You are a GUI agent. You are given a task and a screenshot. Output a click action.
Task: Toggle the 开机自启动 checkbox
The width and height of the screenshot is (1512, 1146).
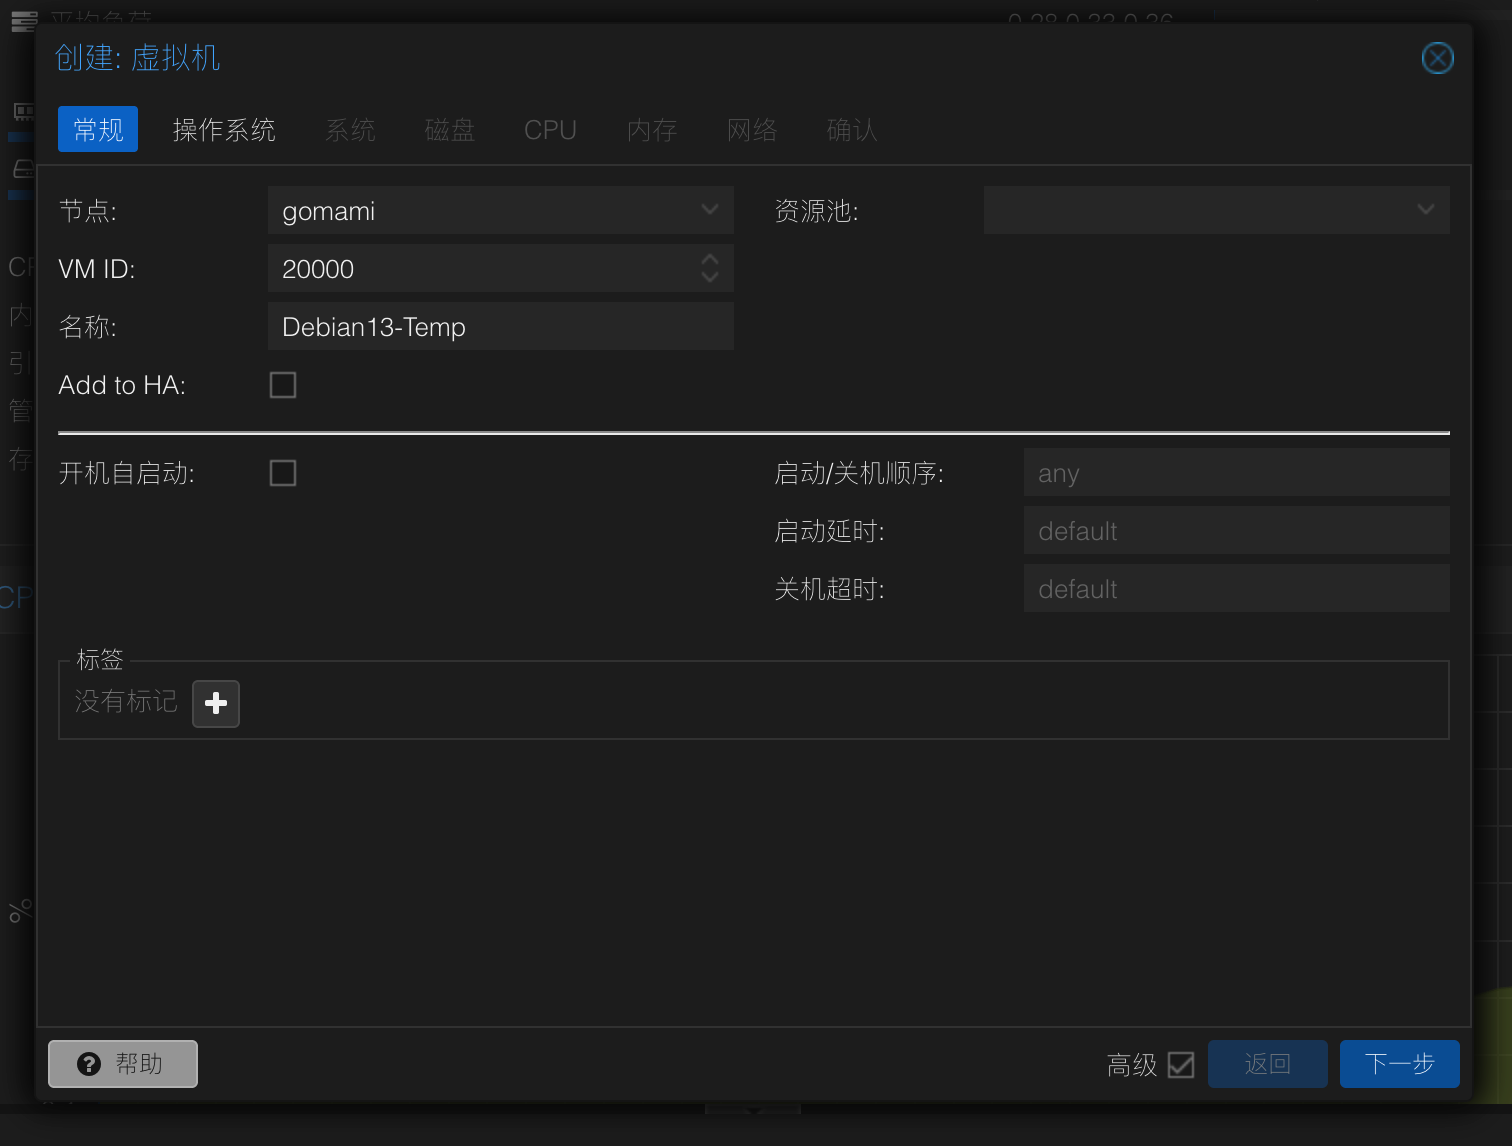point(283,473)
